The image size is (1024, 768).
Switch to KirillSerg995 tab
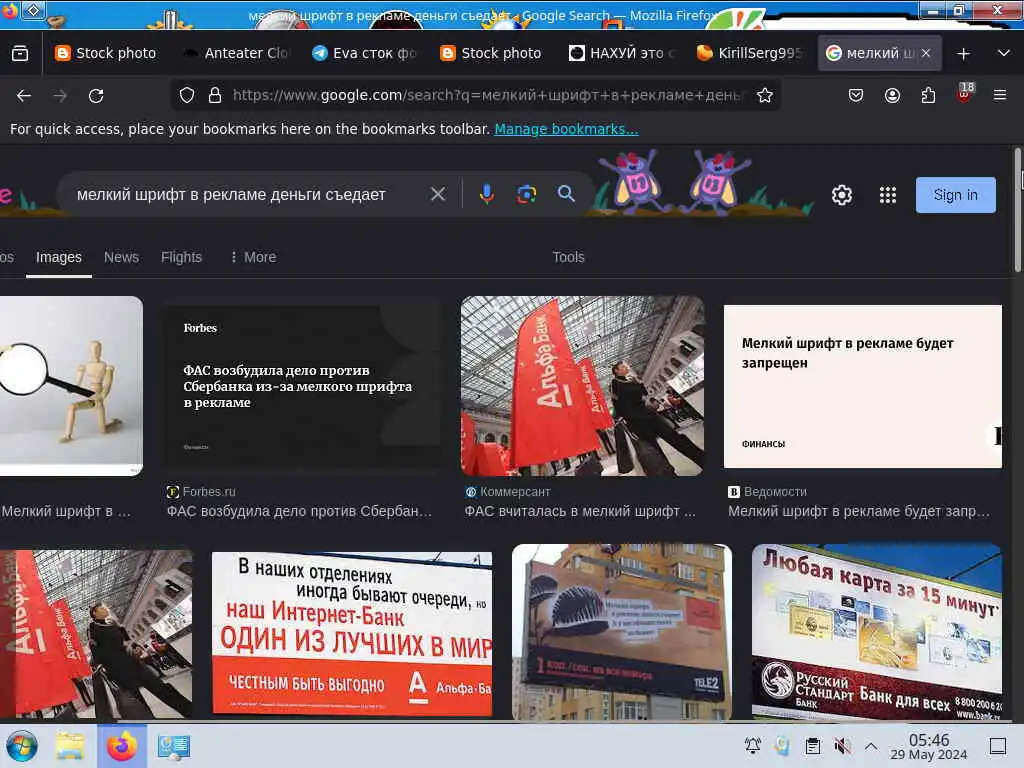pos(749,54)
